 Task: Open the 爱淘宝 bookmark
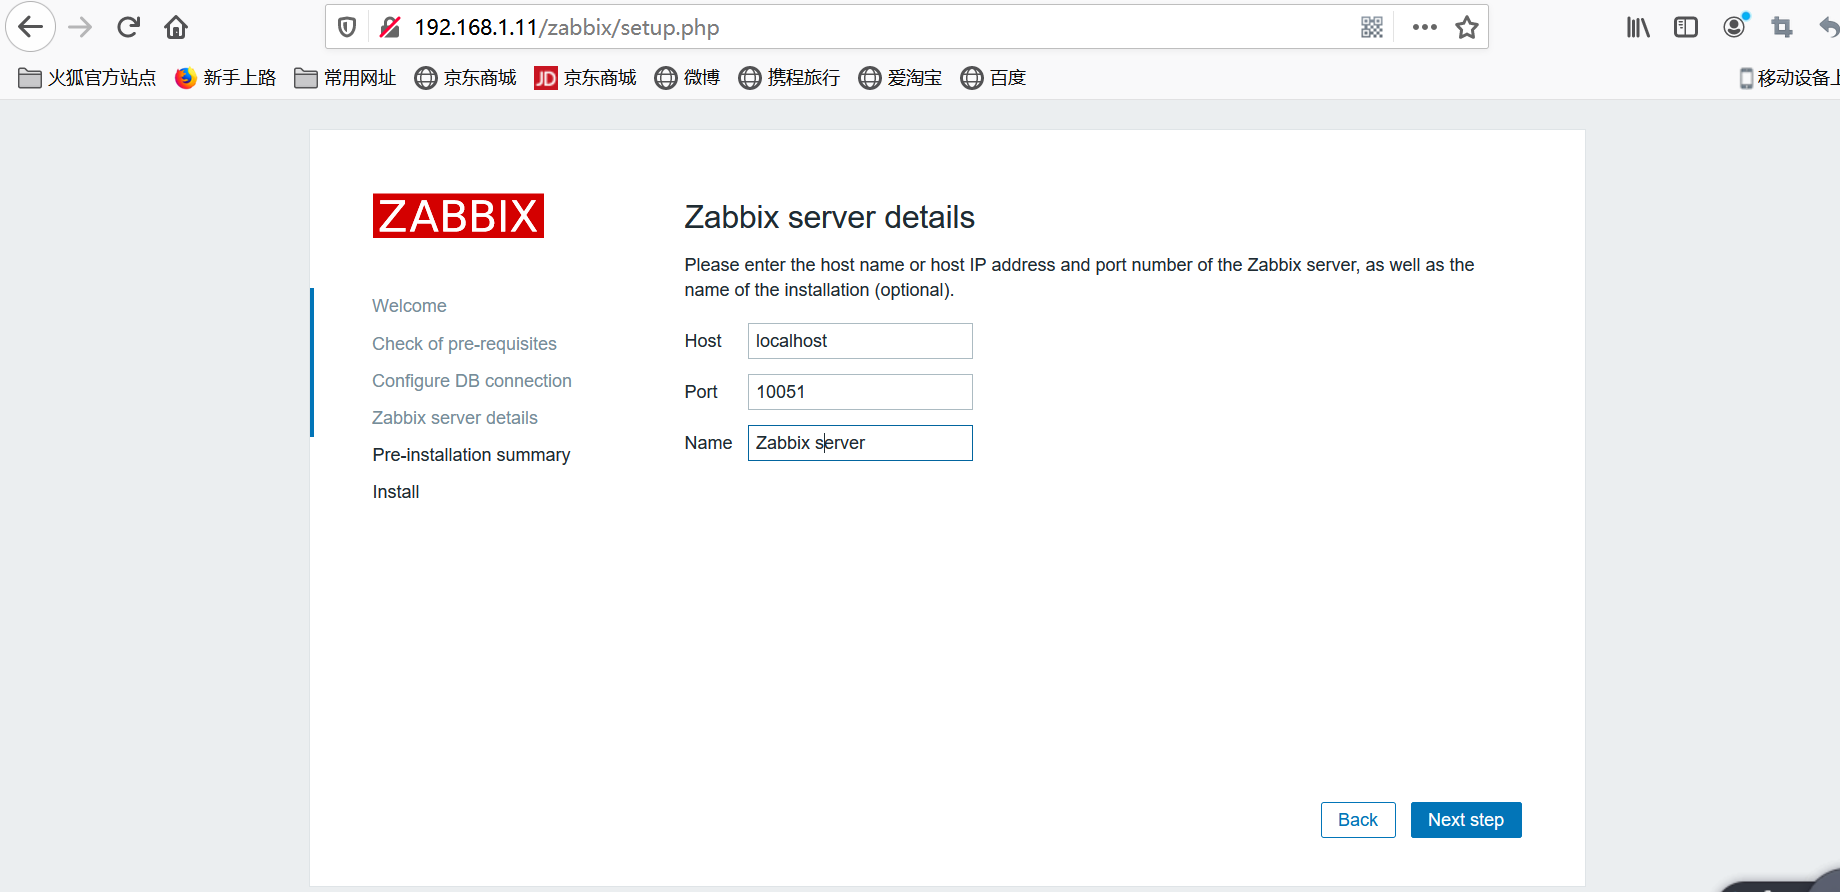(x=900, y=78)
